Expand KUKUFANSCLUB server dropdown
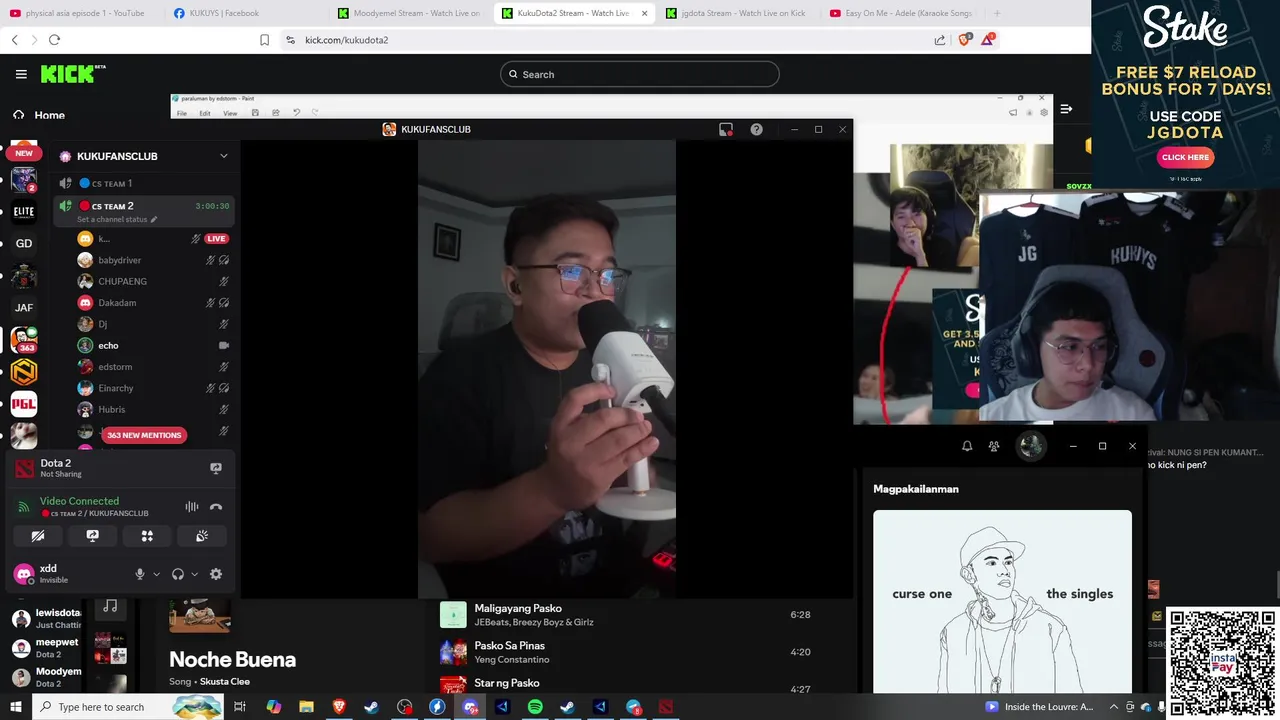 [224, 156]
